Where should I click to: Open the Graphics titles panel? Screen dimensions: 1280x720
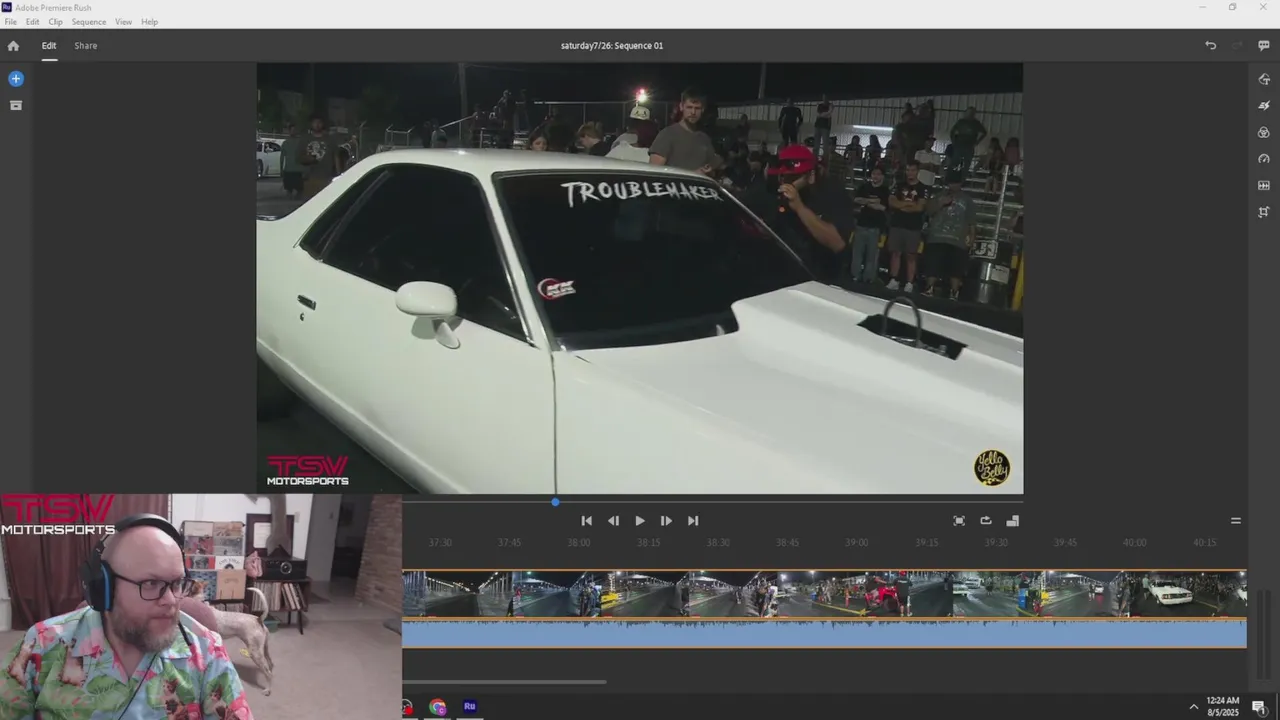point(1264,79)
